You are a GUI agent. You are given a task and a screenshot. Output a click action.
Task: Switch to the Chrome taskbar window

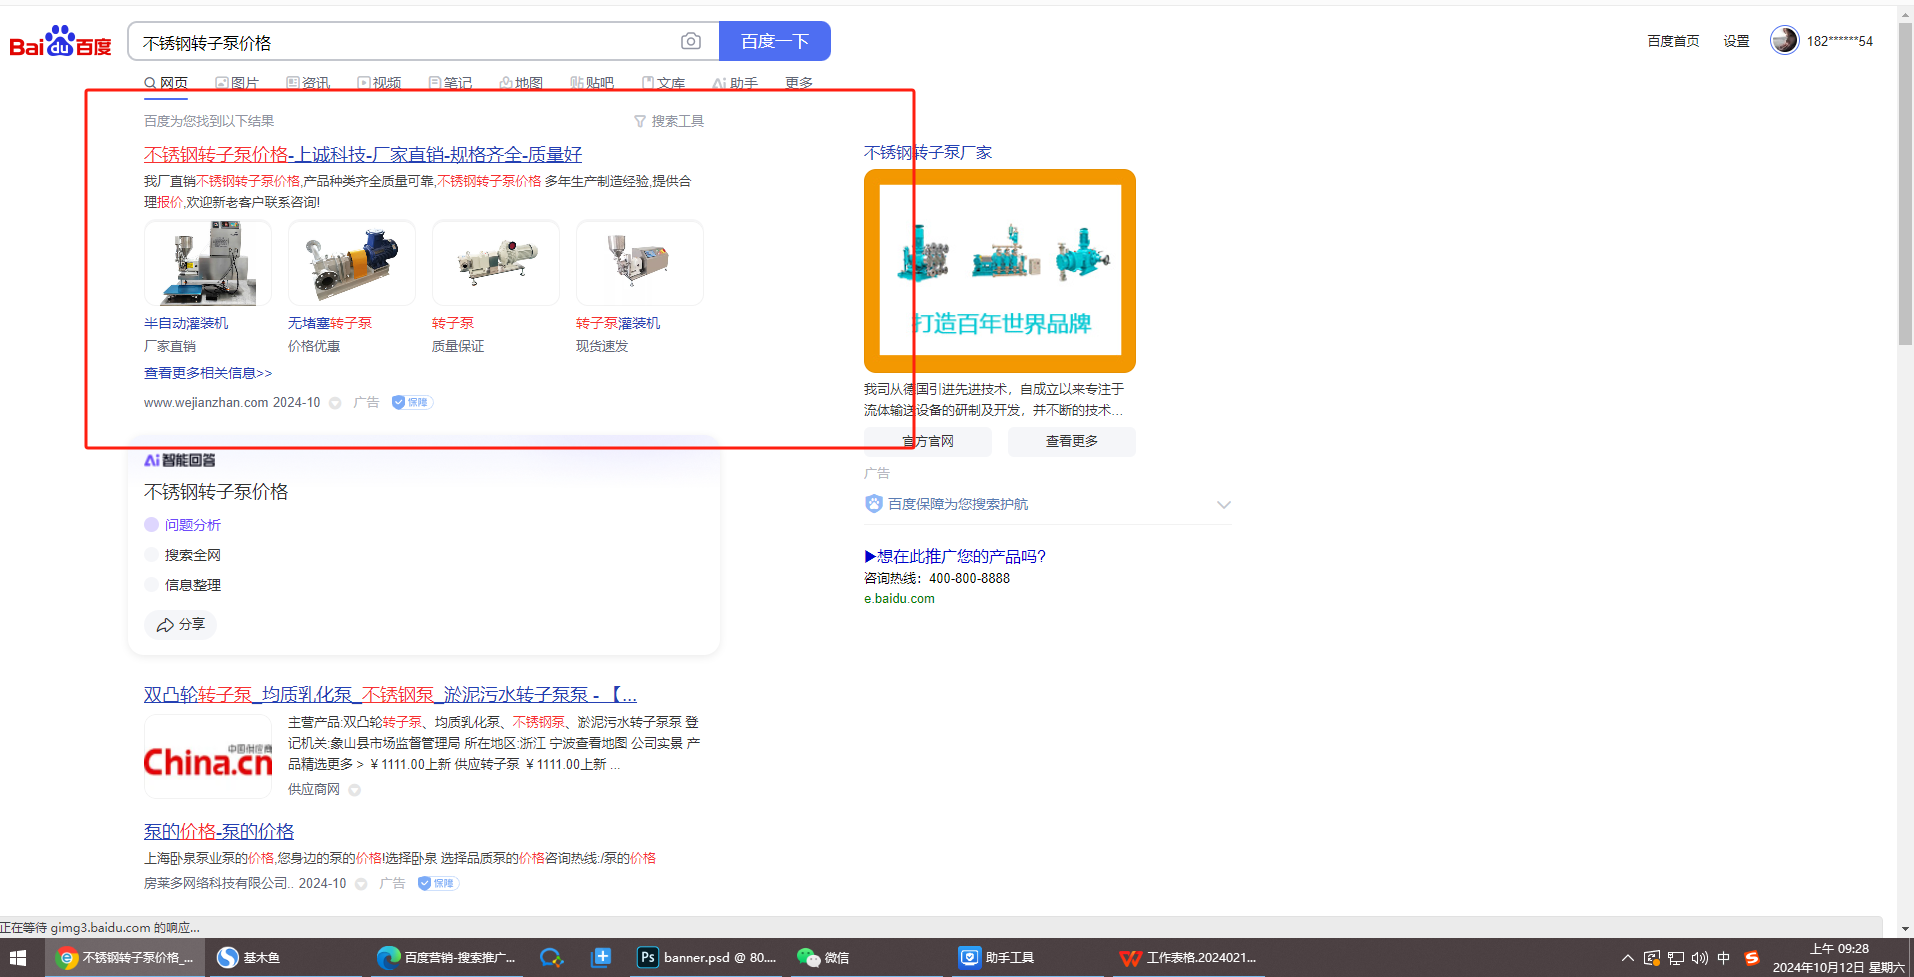click(125, 958)
